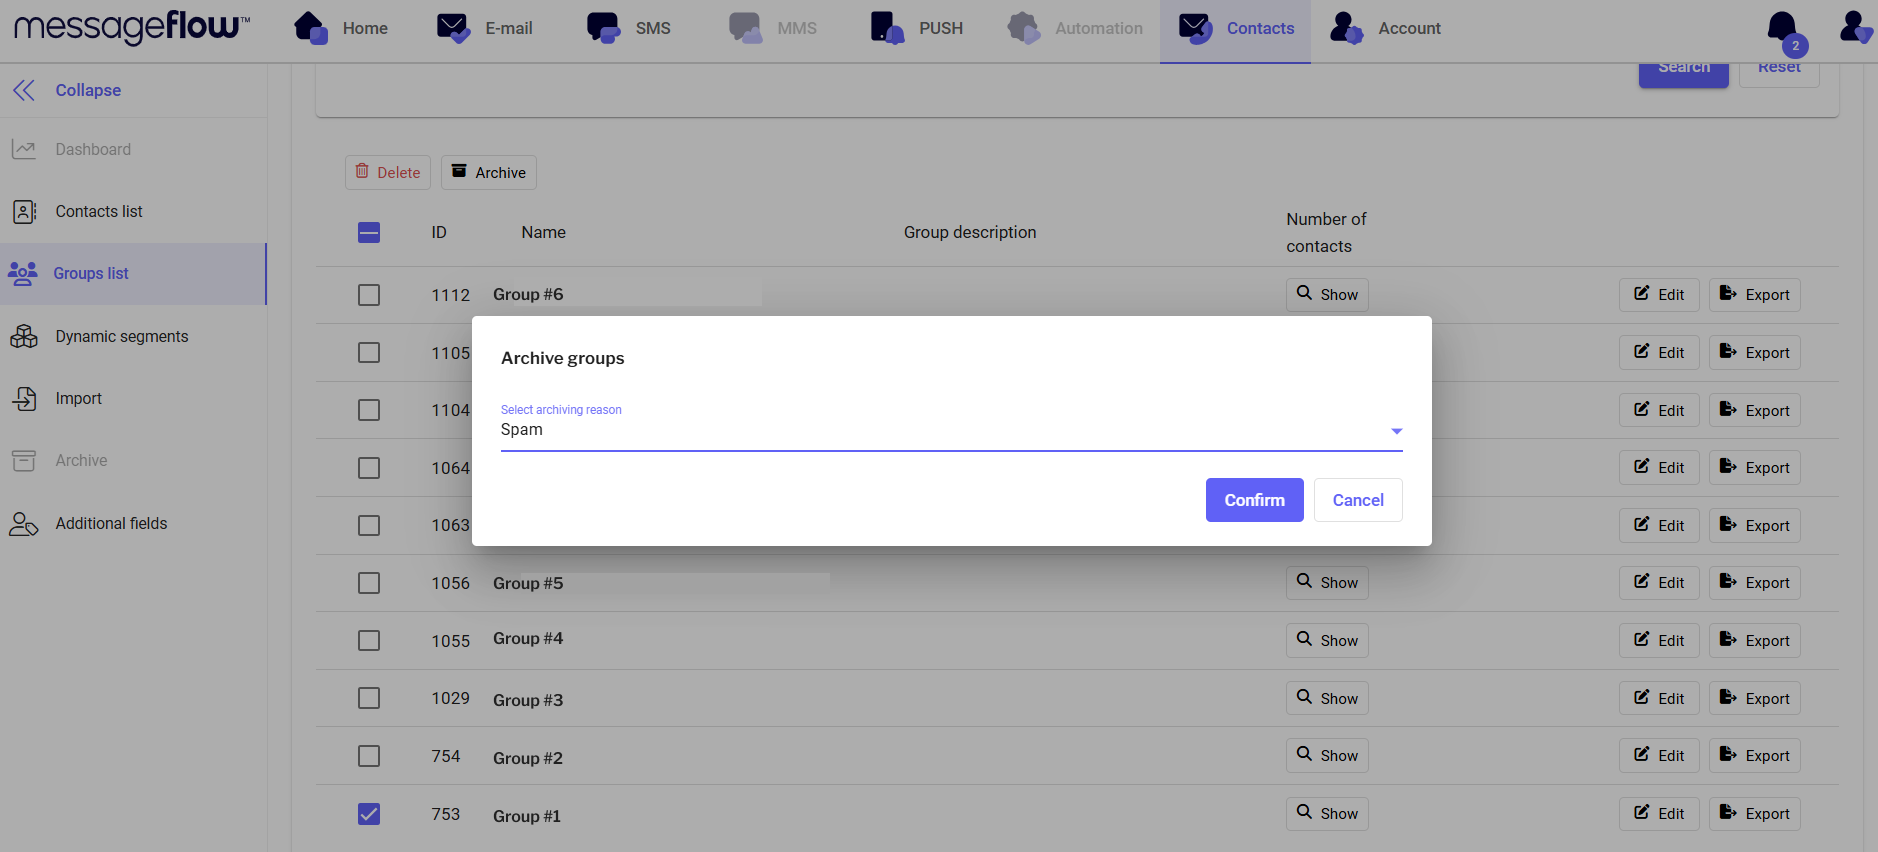Open the SMS top navigation menu
The width and height of the screenshot is (1878, 852).
tap(629, 28)
